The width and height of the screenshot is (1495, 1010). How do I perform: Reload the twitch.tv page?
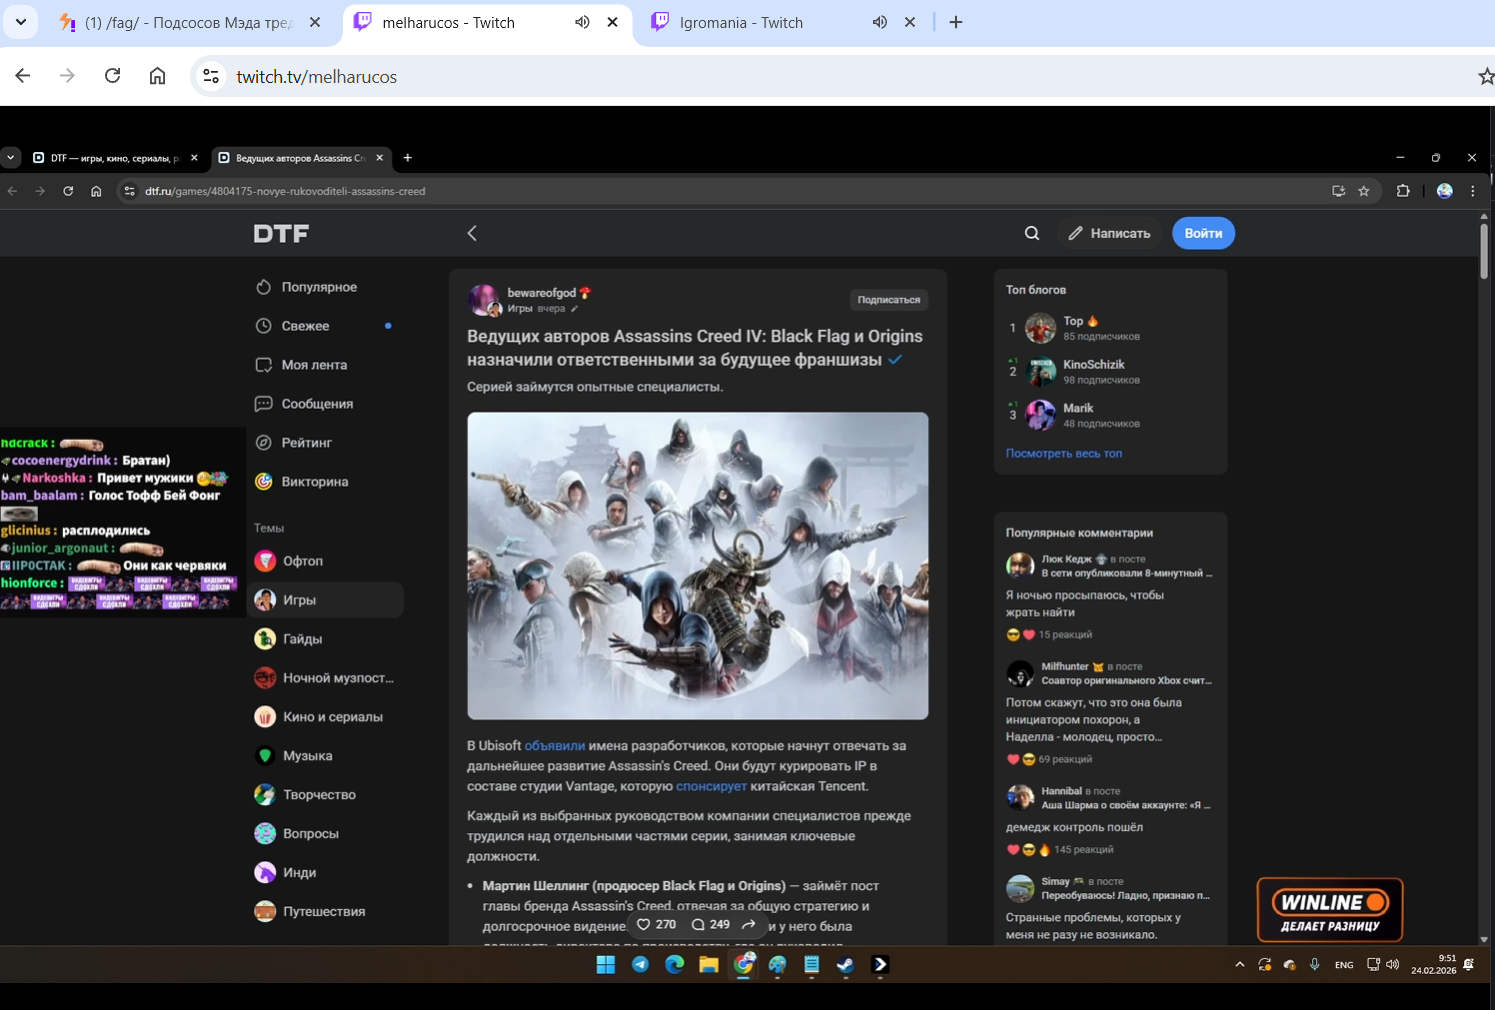click(x=112, y=76)
